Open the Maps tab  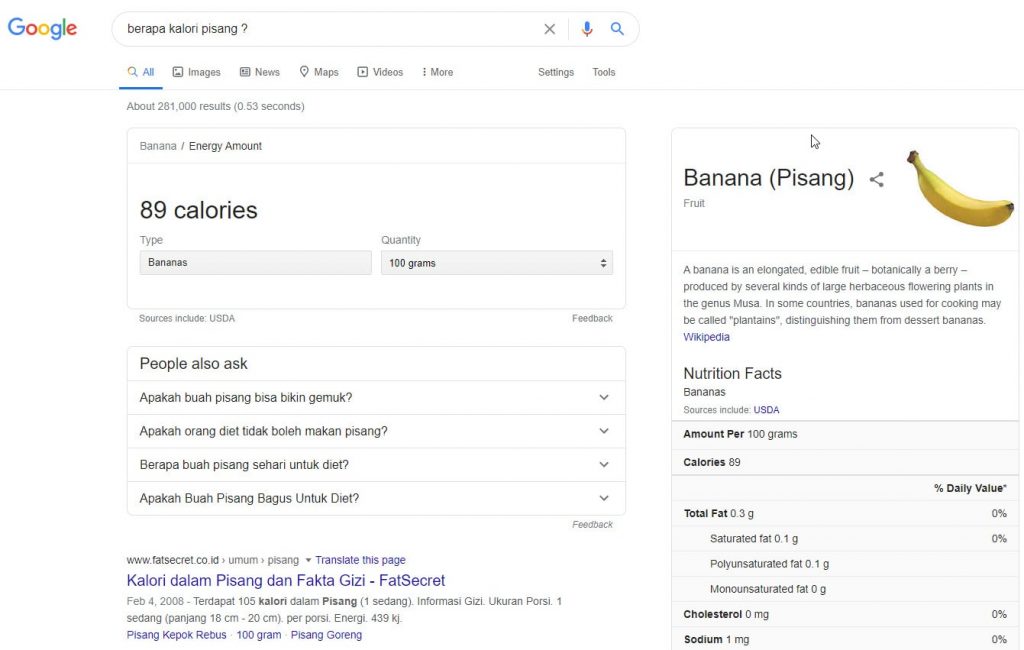(319, 72)
